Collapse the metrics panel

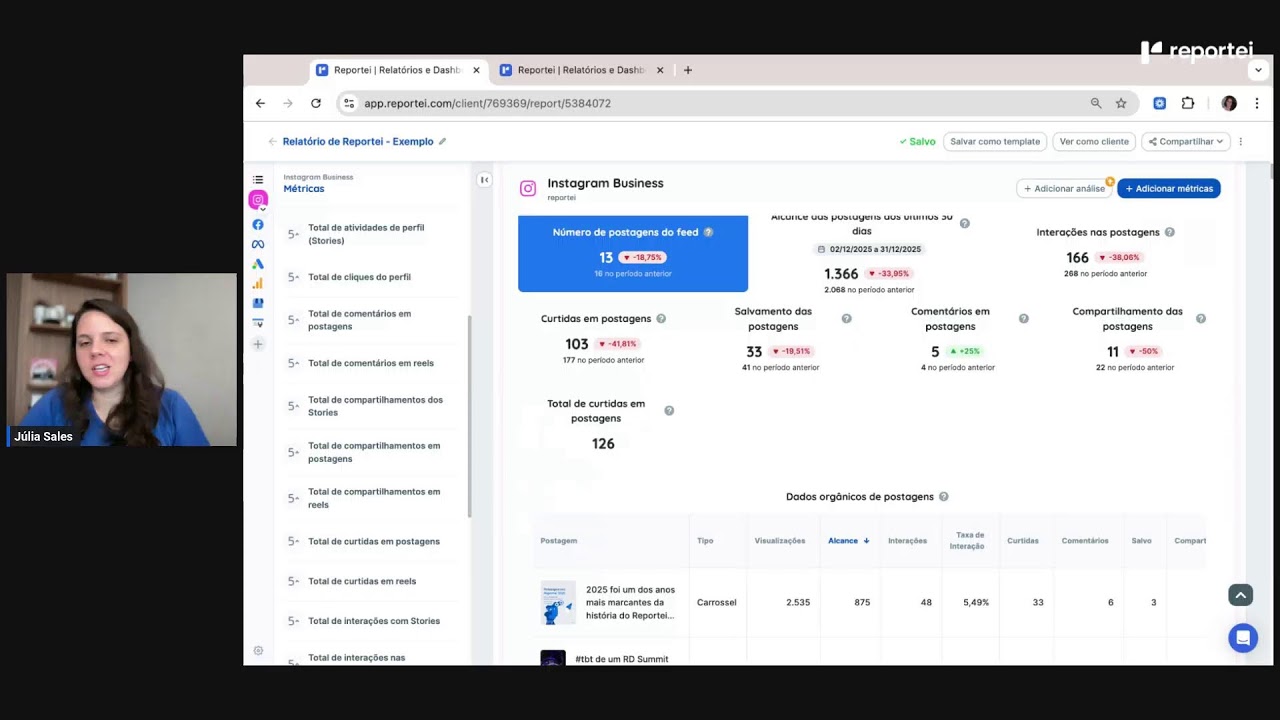(484, 180)
